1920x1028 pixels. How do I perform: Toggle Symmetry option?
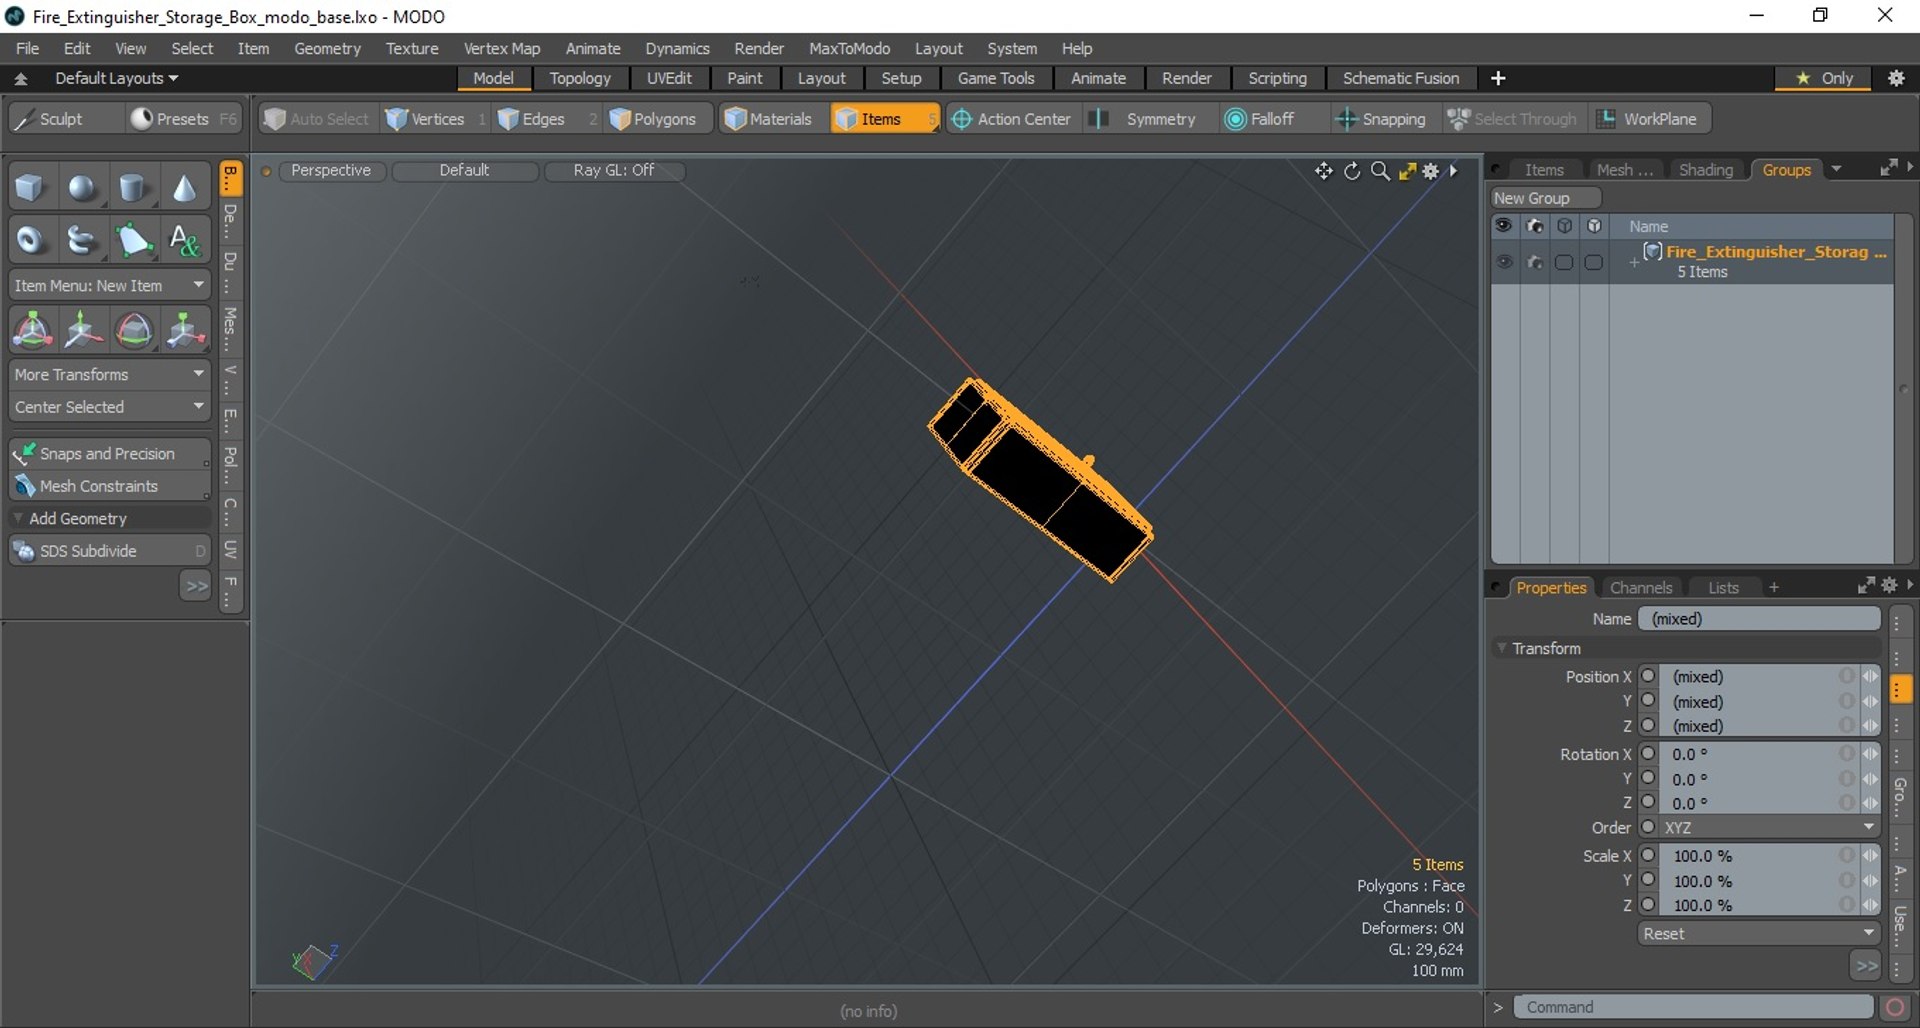pyautogui.click(x=1150, y=119)
